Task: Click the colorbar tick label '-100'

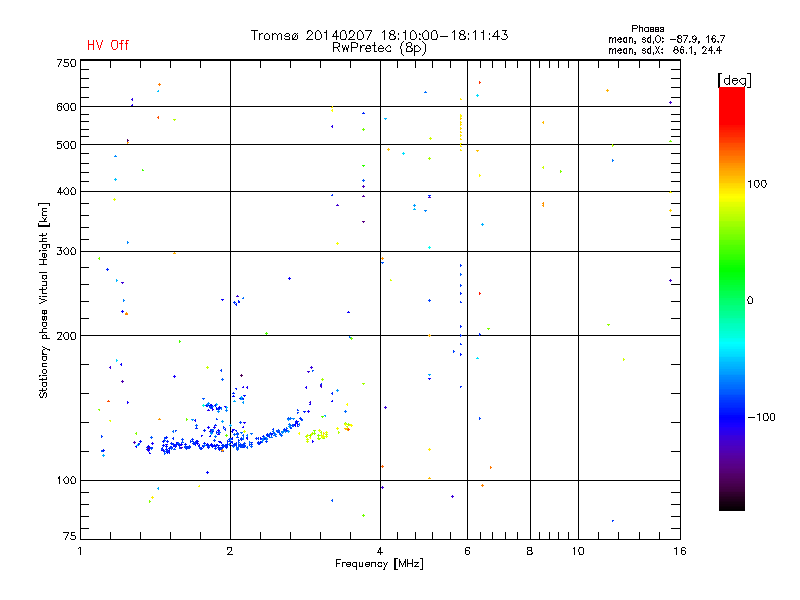Action: pyautogui.click(x=761, y=417)
